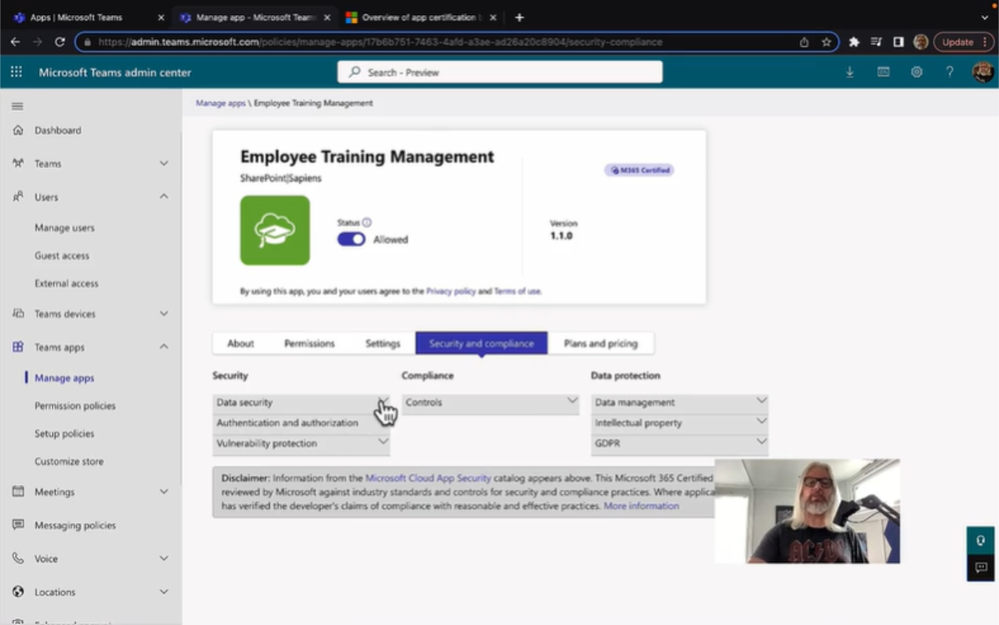
Task: Click the Teams icon in sidebar
Action: [x=18, y=163]
